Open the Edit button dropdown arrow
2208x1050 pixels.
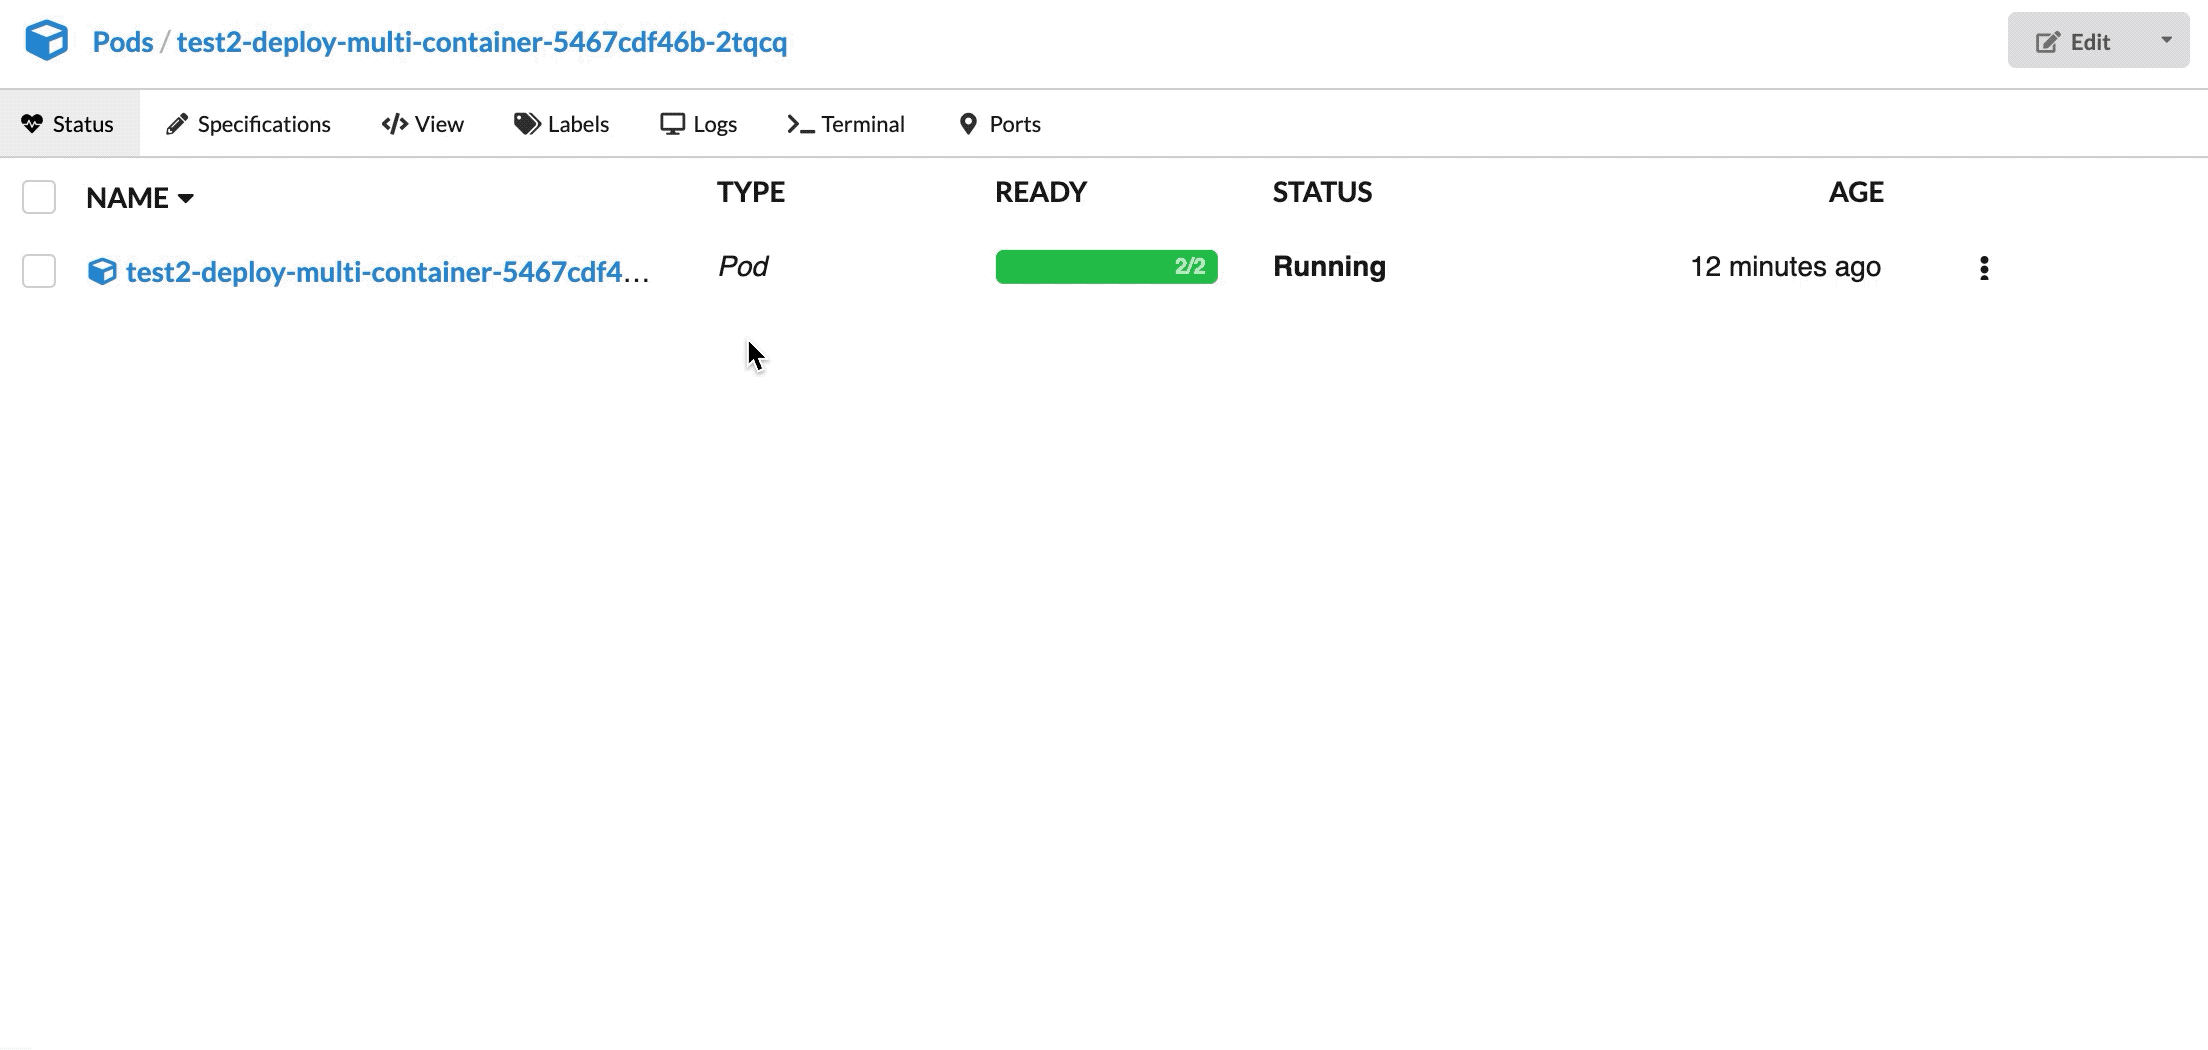click(2166, 41)
